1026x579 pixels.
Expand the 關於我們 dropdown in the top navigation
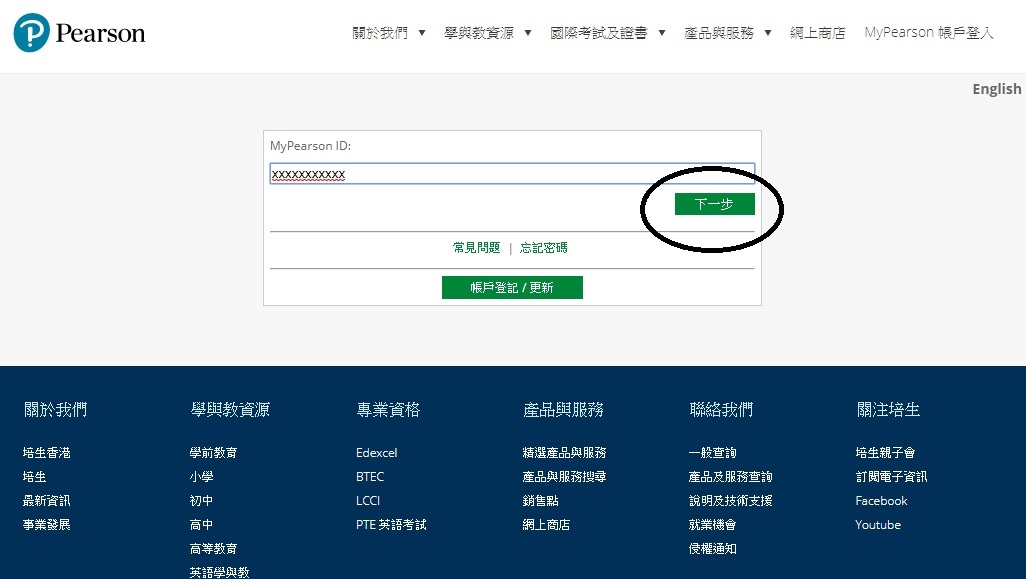[389, 33]
